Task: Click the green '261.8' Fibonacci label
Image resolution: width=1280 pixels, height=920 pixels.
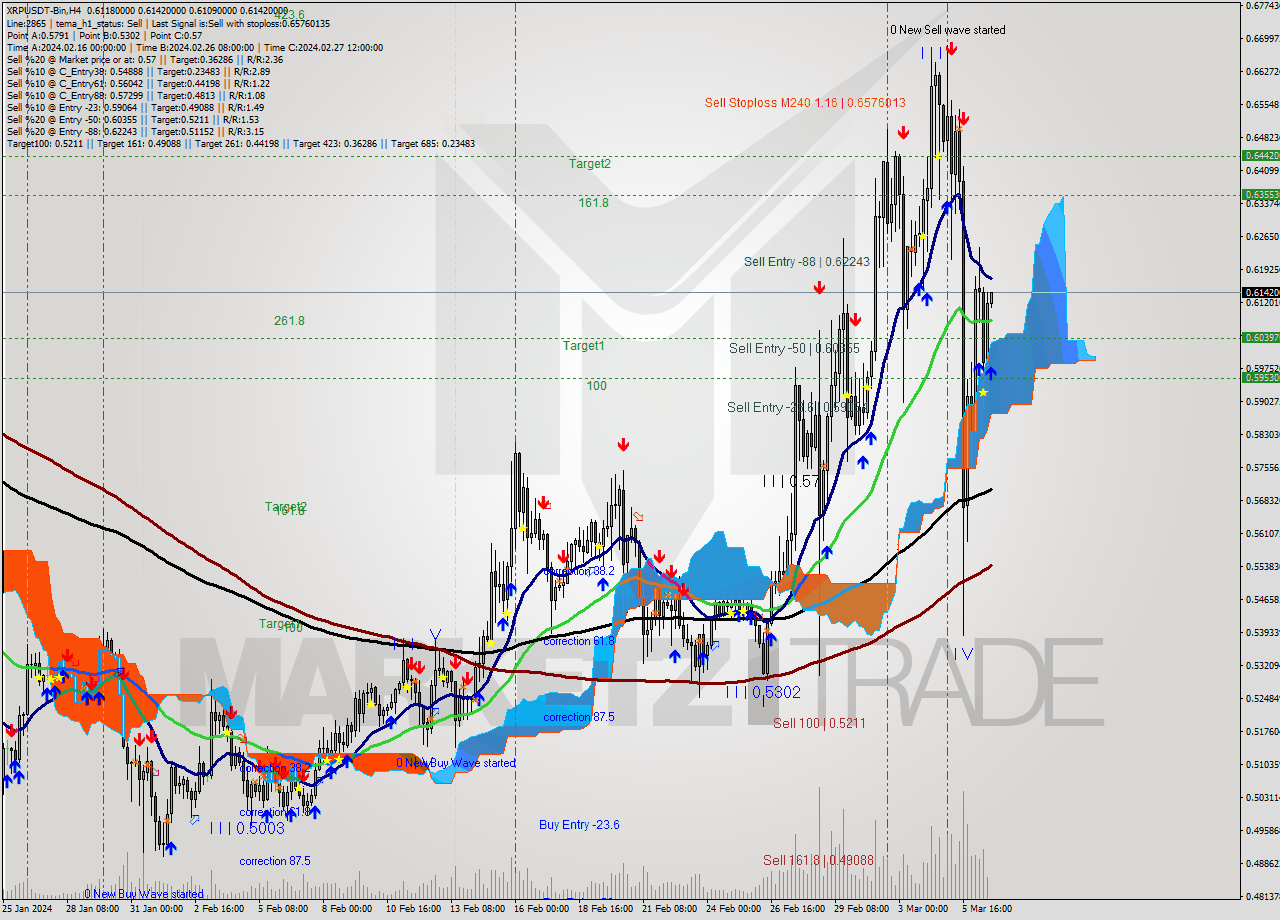Action: pos(289,321)
